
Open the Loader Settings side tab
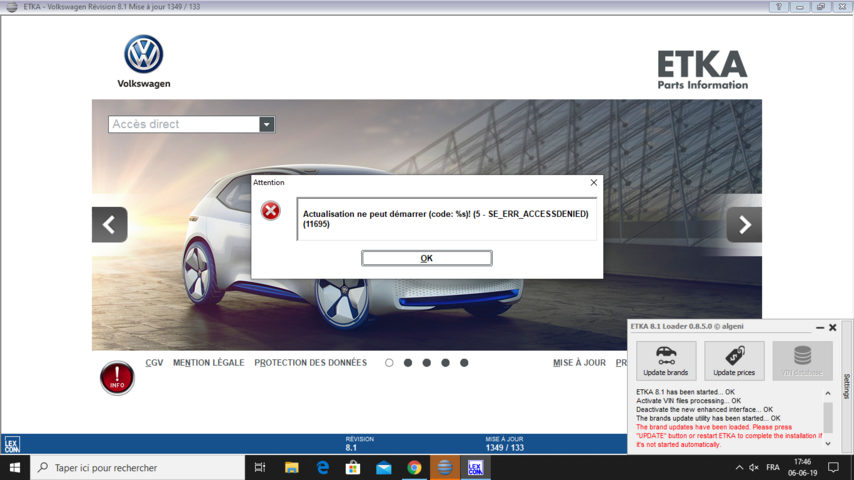point(847,386)
